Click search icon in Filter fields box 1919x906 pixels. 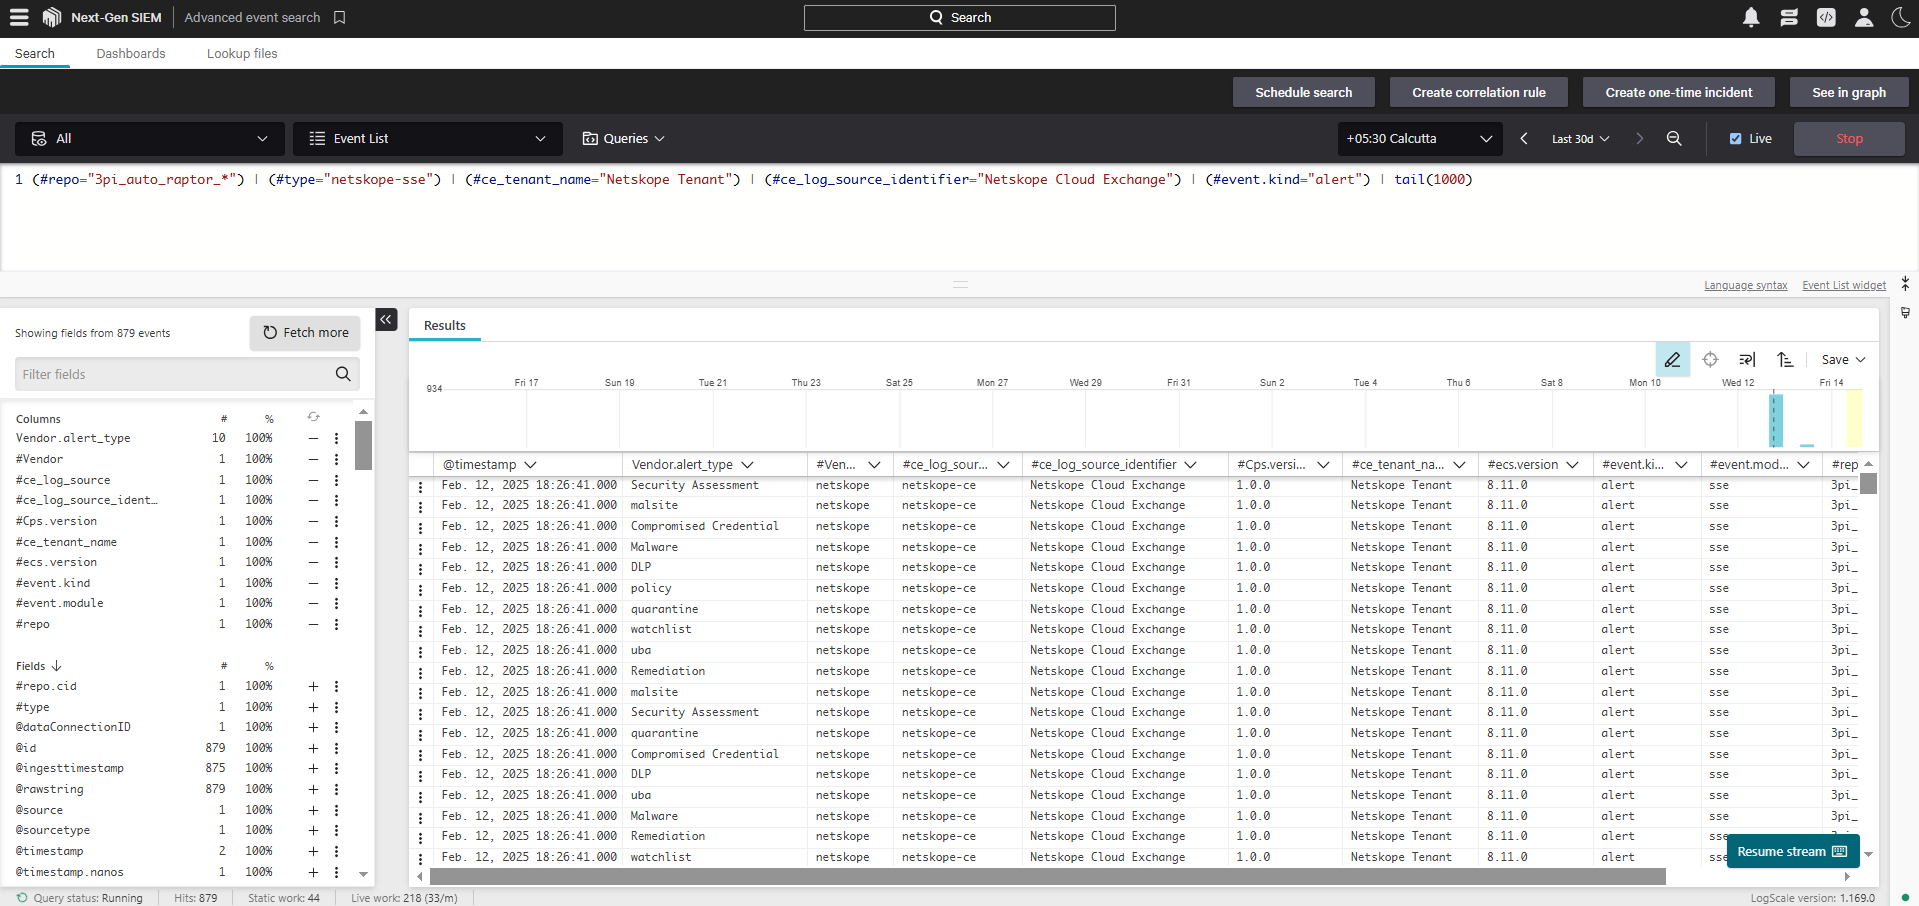[343, 374]
